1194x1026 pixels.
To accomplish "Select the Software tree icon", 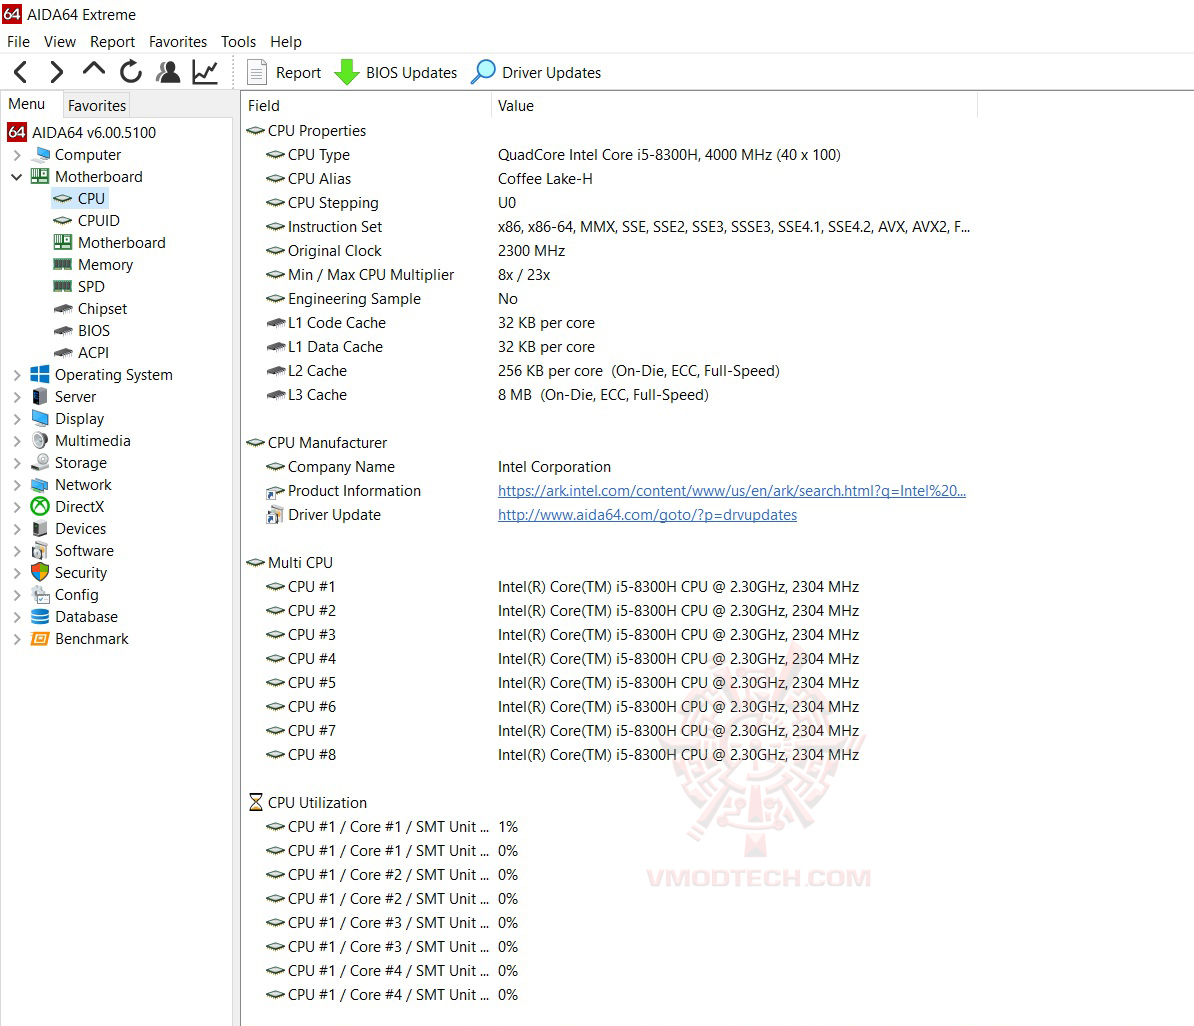I will tap(40, 551).
